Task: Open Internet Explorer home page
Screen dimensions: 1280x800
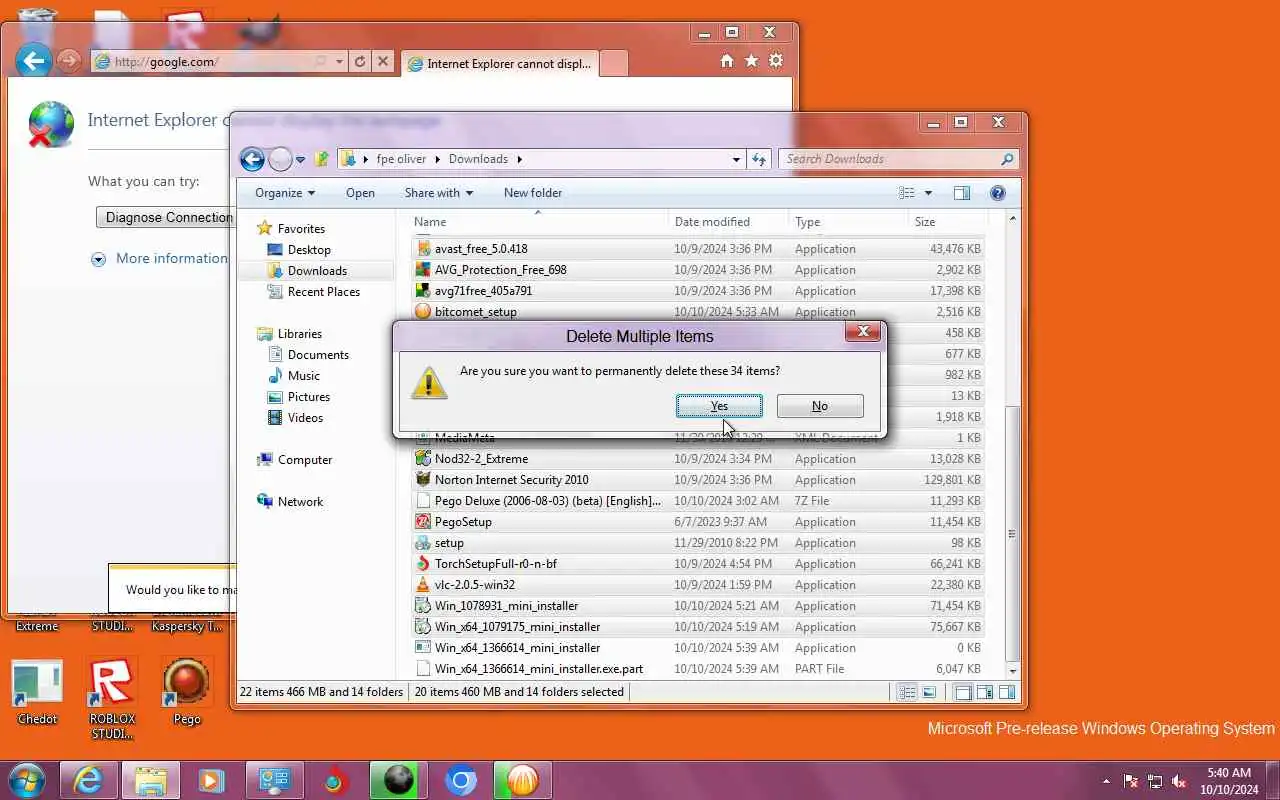Action: pyautogui.click(x=727, y=61)
